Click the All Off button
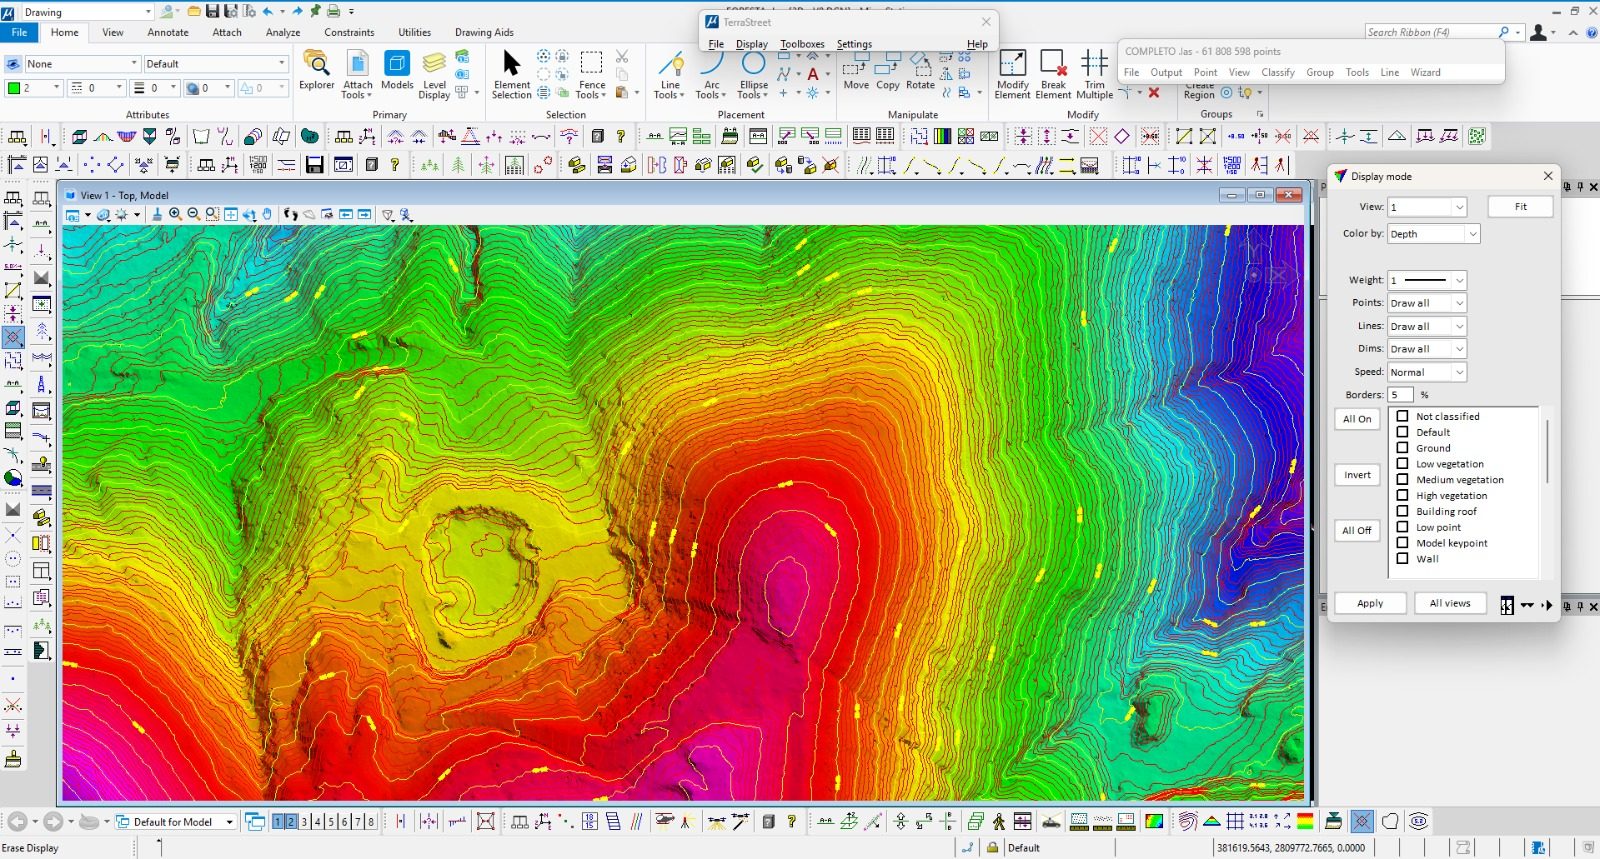Viewport: 1600px width, 859px height. click(x=1357, y=530)
